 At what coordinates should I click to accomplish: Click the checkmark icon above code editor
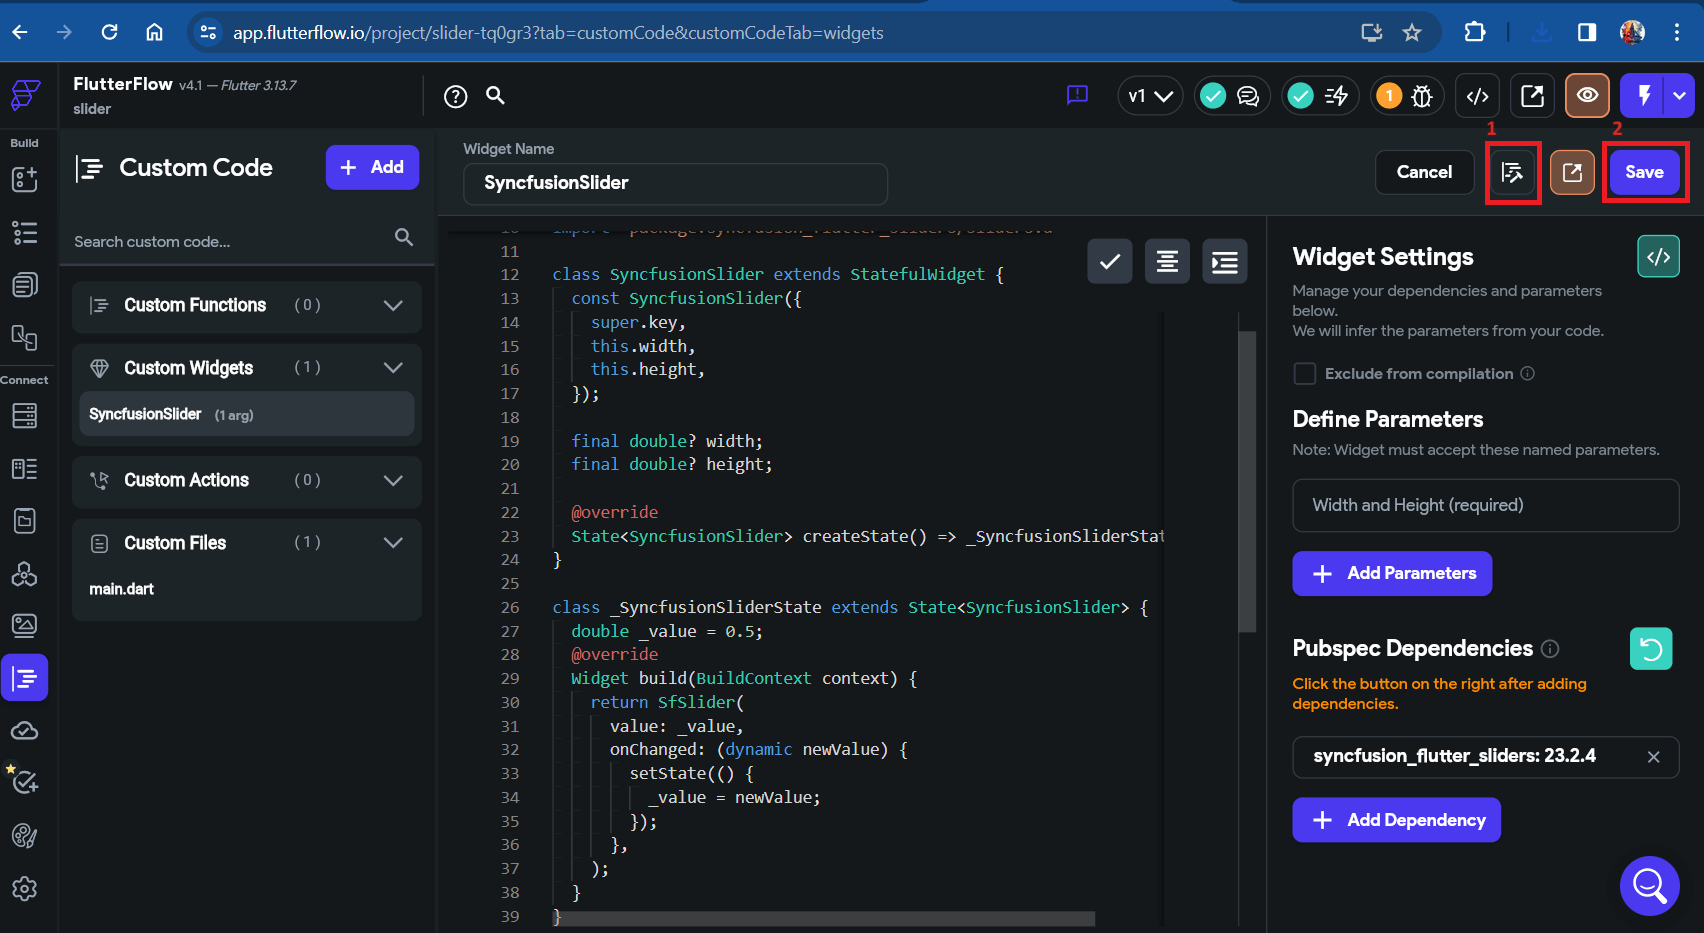[x=1110, y=262]
